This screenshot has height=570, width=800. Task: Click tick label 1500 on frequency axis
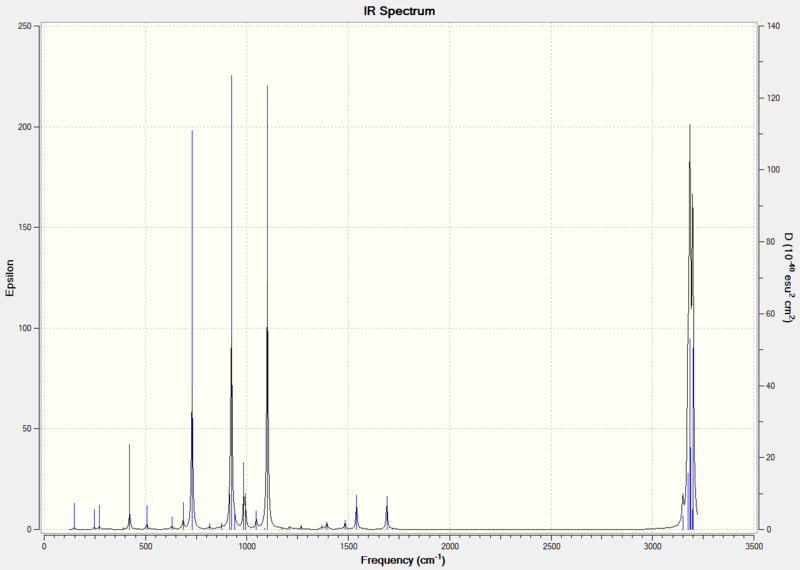click(x=348, y=547)
